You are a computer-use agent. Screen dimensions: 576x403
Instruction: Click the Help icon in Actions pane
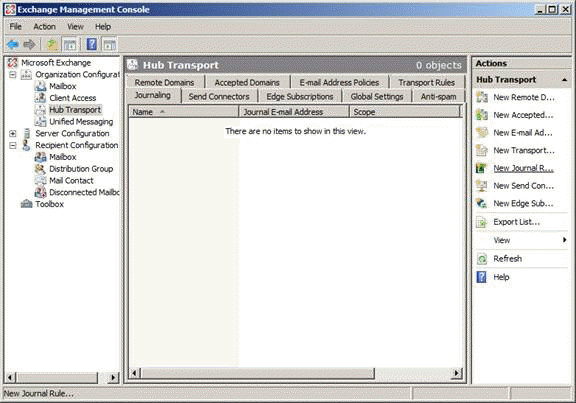click(482, 277)
